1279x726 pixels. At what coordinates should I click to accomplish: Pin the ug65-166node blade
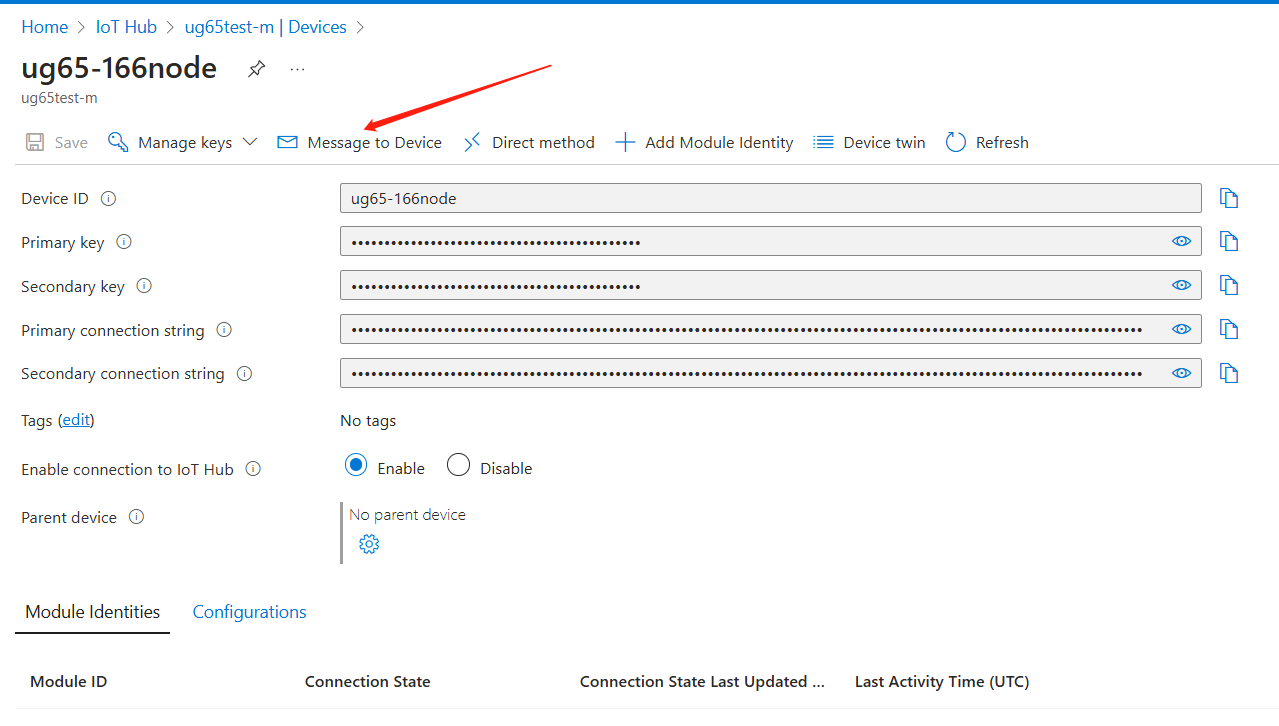pos(257,69)
